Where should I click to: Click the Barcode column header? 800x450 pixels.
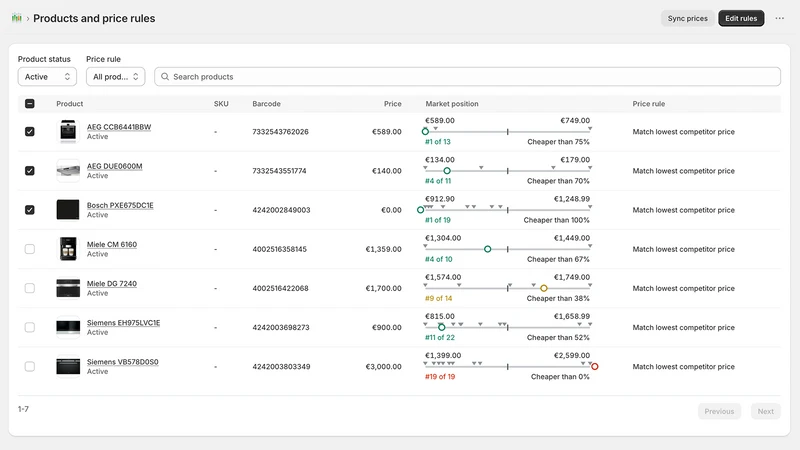[x=266, y=104]
